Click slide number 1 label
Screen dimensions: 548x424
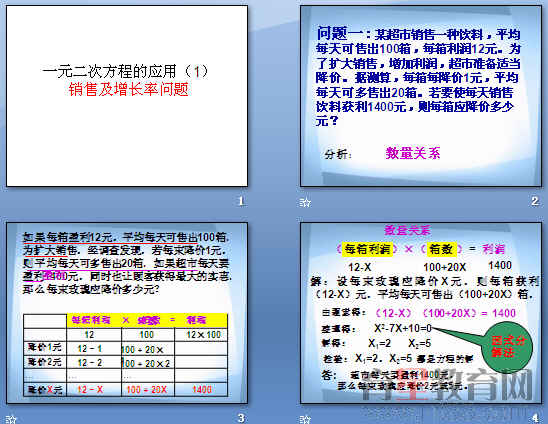pyautogui.click(x=241, y=201)
